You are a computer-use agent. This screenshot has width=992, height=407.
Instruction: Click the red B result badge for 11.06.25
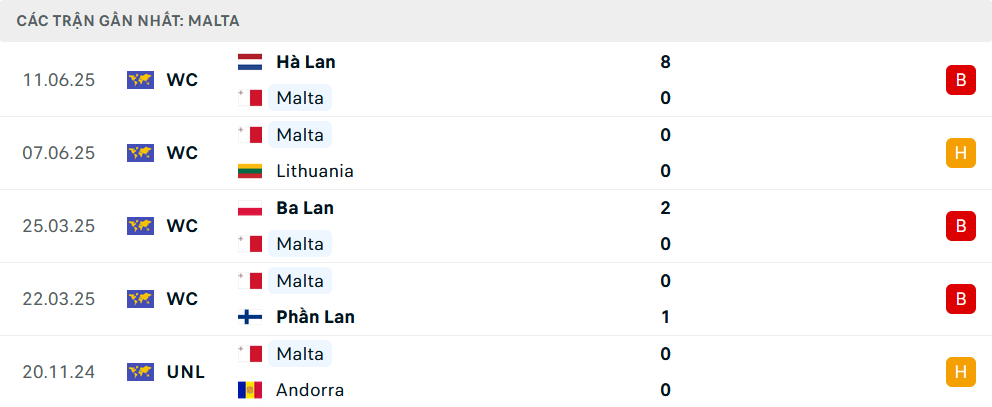(960, 80)
